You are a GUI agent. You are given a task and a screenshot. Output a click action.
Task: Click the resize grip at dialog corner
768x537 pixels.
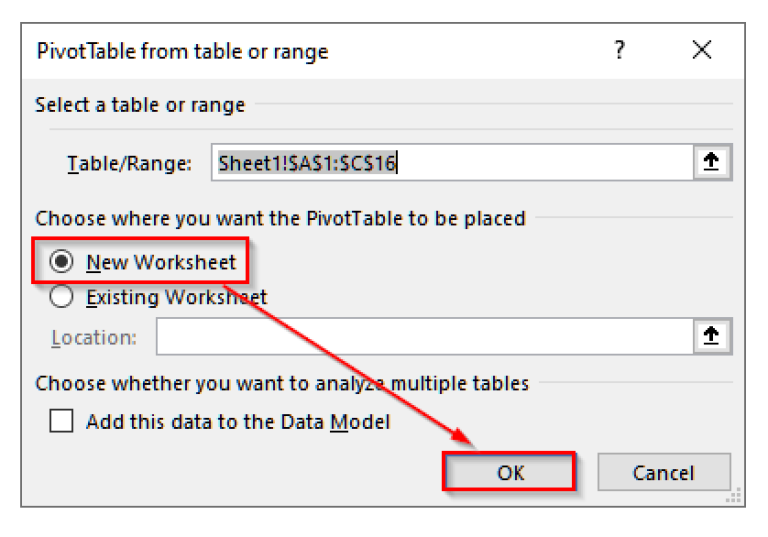pyautogui.click(x=734, y=496)
